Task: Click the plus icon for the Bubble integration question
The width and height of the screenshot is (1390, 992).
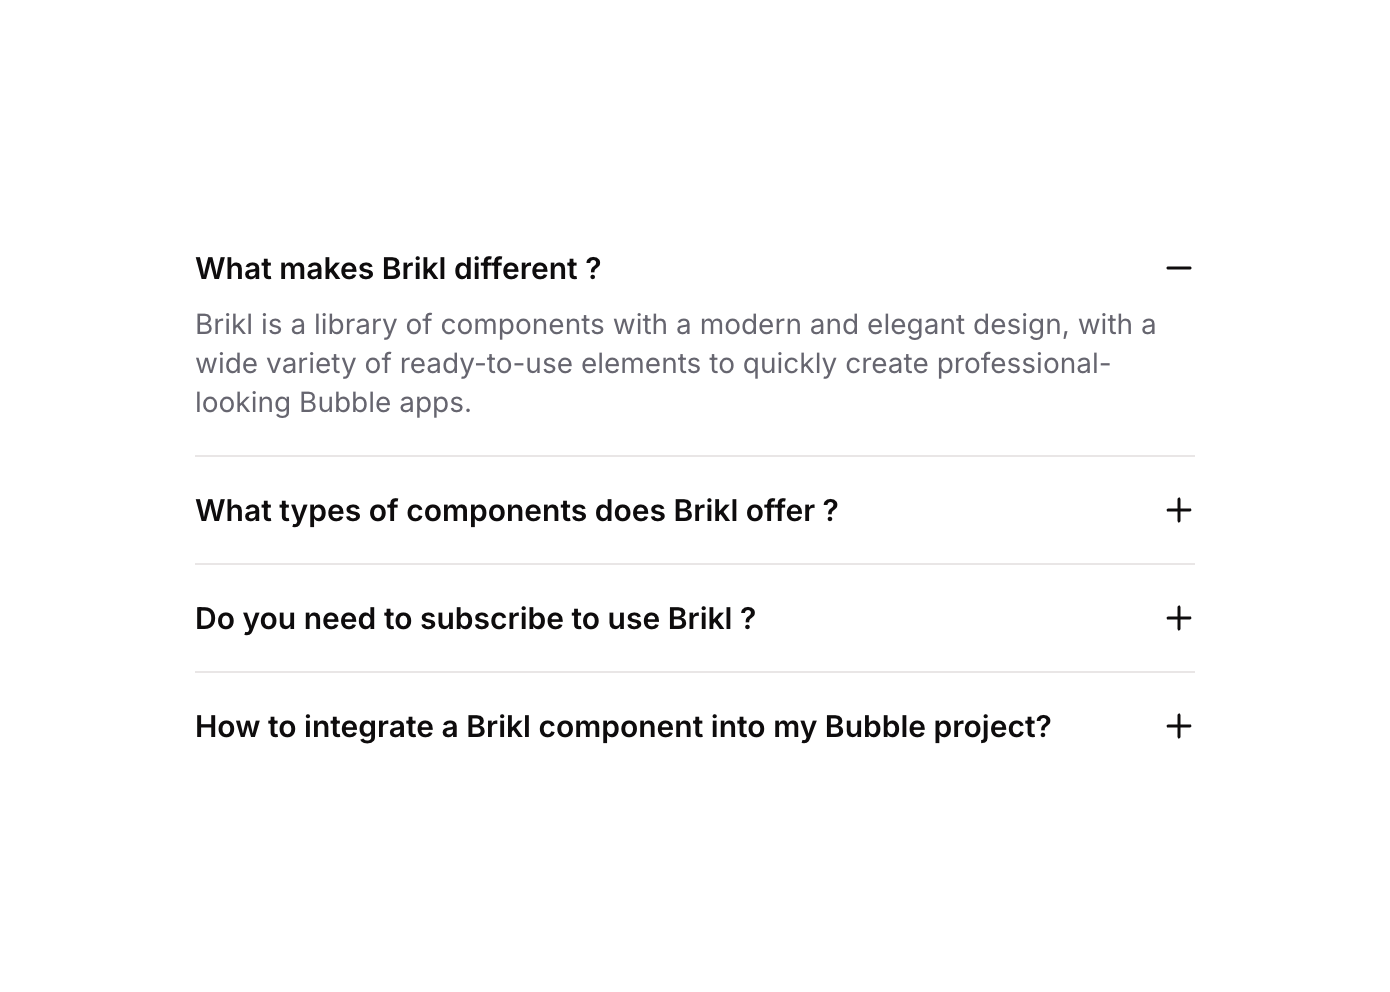Action: click(x=1179, y=726)
